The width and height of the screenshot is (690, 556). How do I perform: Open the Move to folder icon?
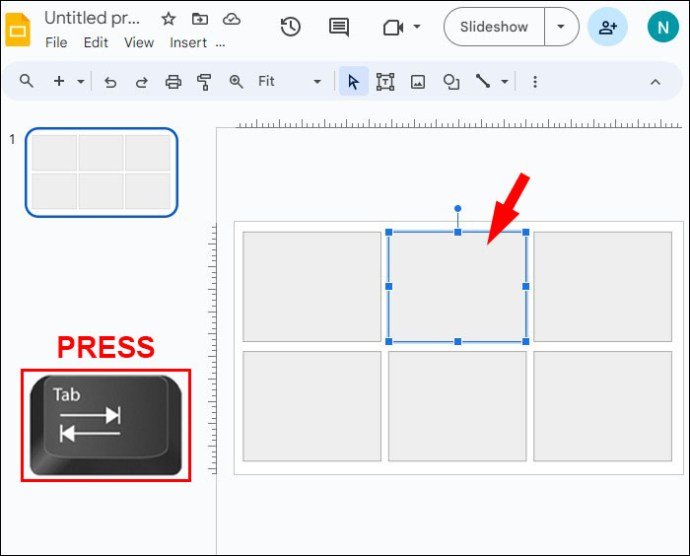click(x=200, y=19)
